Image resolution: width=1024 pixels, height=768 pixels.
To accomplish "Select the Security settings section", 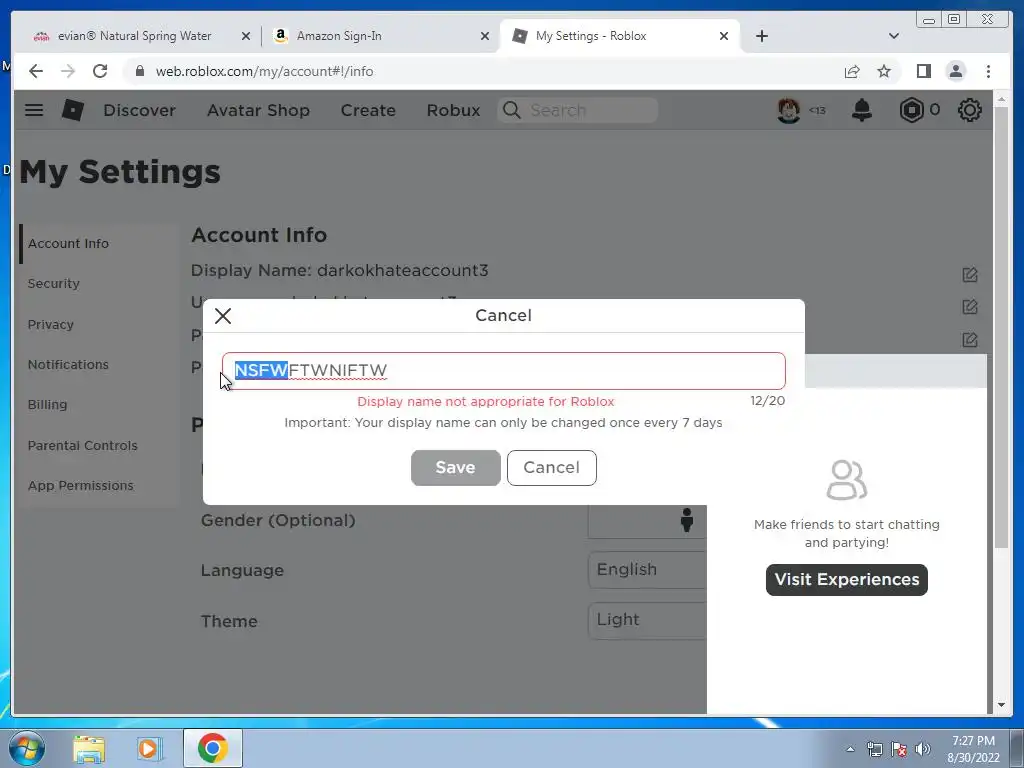I will coord(99,284).
